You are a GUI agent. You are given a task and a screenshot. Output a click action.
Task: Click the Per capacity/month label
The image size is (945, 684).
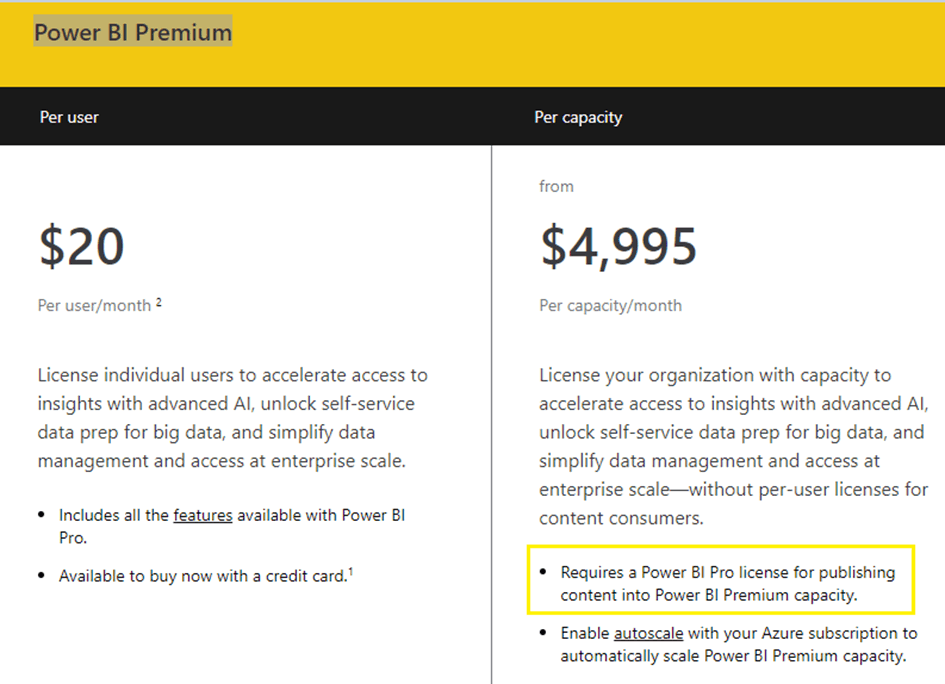pyautogui.click(x=611, y=306)
